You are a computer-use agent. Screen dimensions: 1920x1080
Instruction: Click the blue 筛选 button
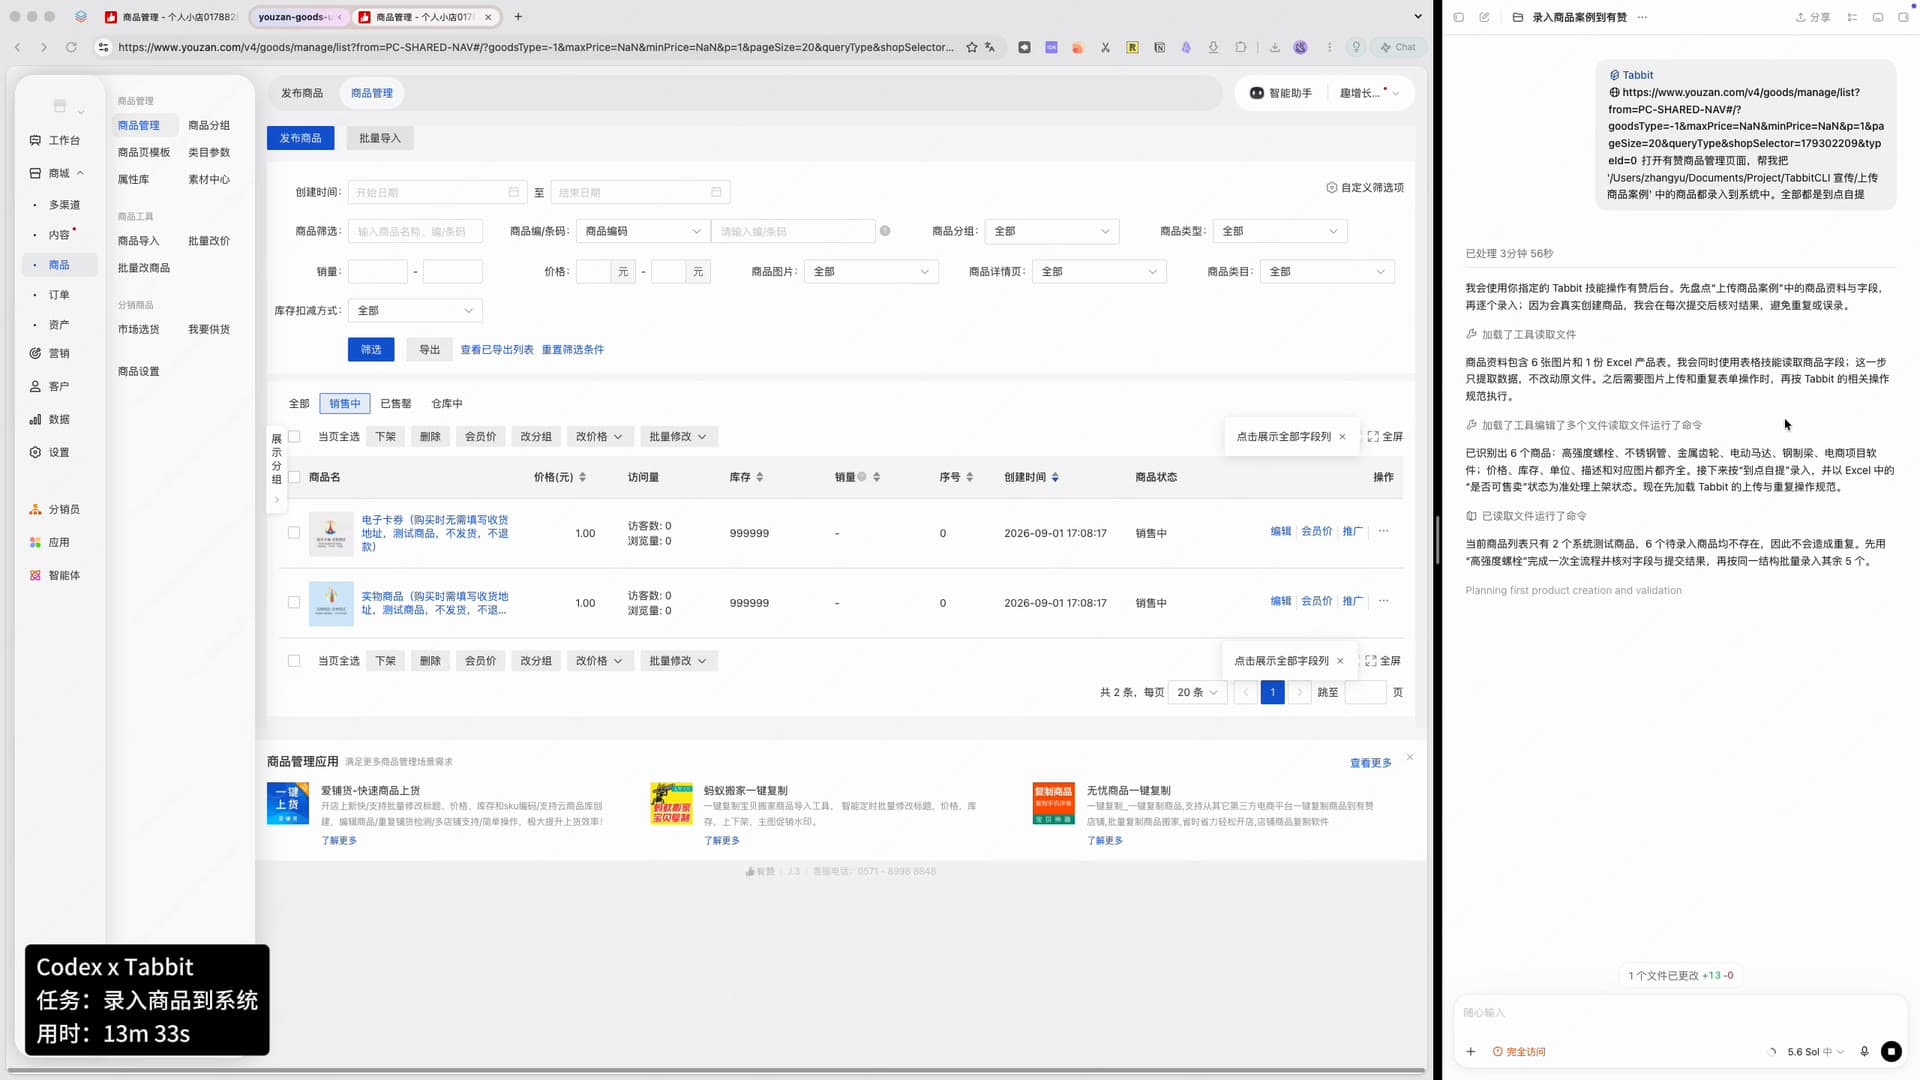(x=371, y=349)
